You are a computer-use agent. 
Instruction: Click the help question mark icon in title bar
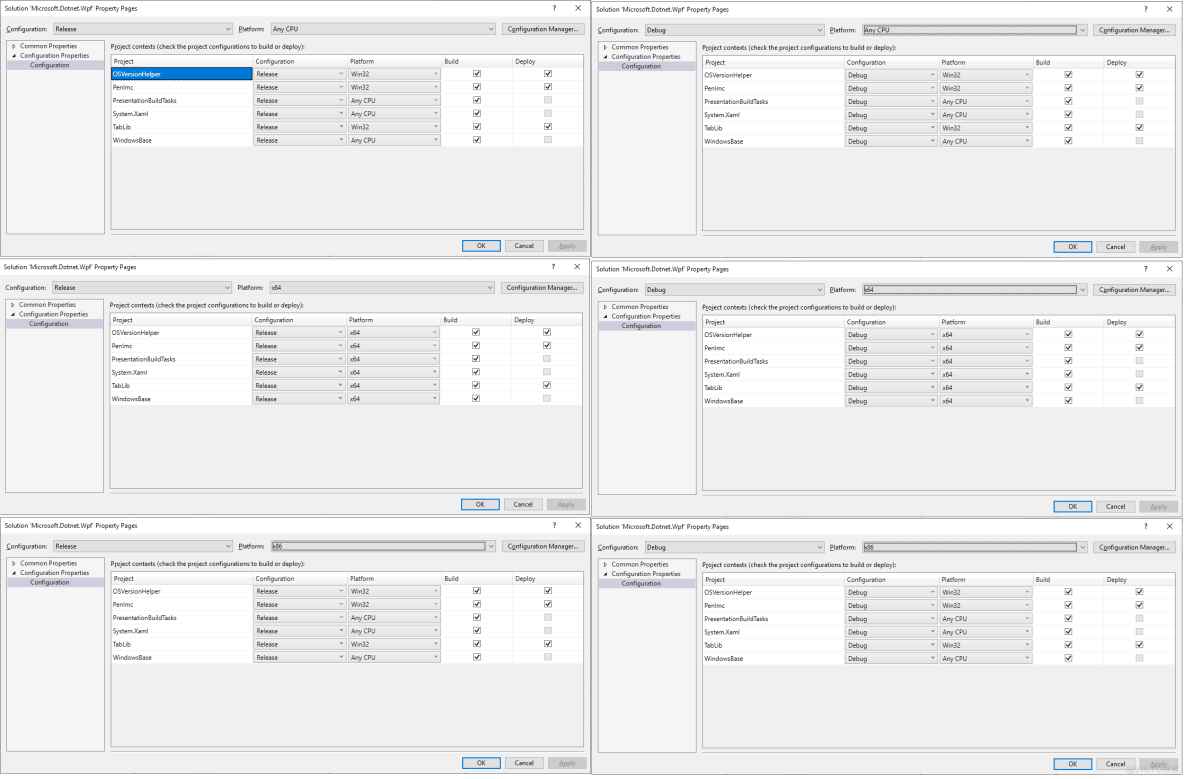pyautogui.click(x=553, y=8)
